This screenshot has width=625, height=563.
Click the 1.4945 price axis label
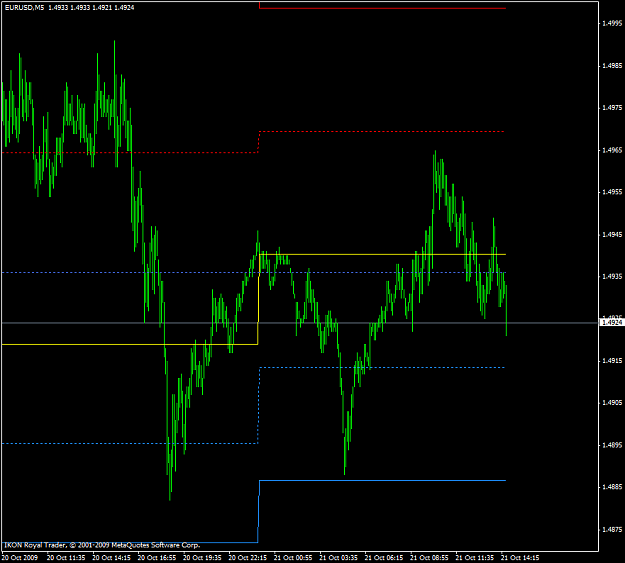click(612, 234)
